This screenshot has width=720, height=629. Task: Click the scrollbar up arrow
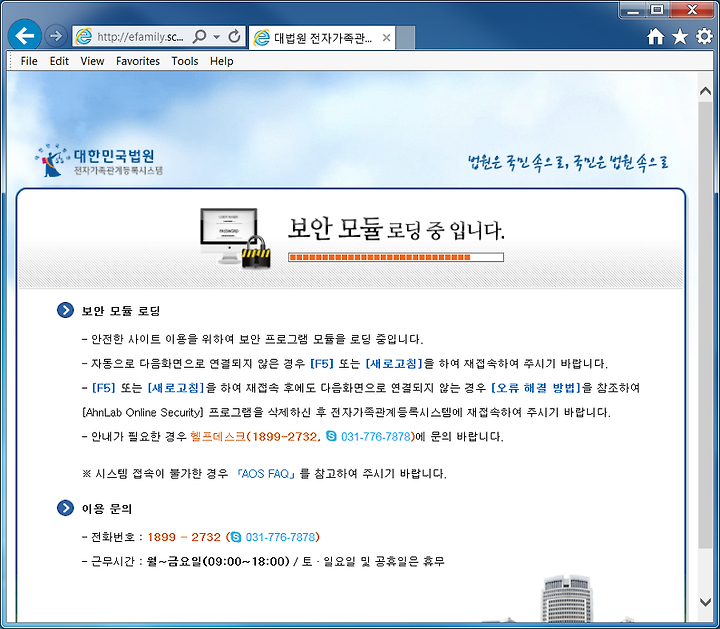[705, 91]
